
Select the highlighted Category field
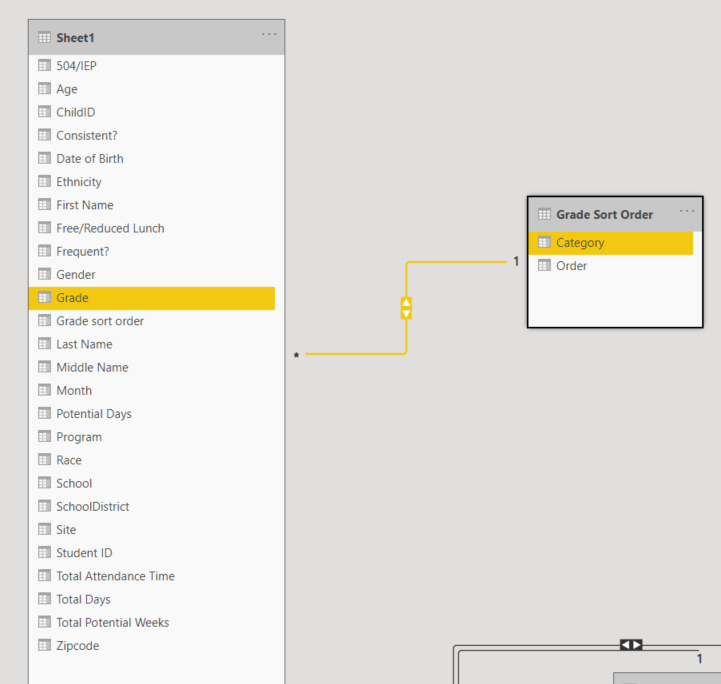point(611,243)
